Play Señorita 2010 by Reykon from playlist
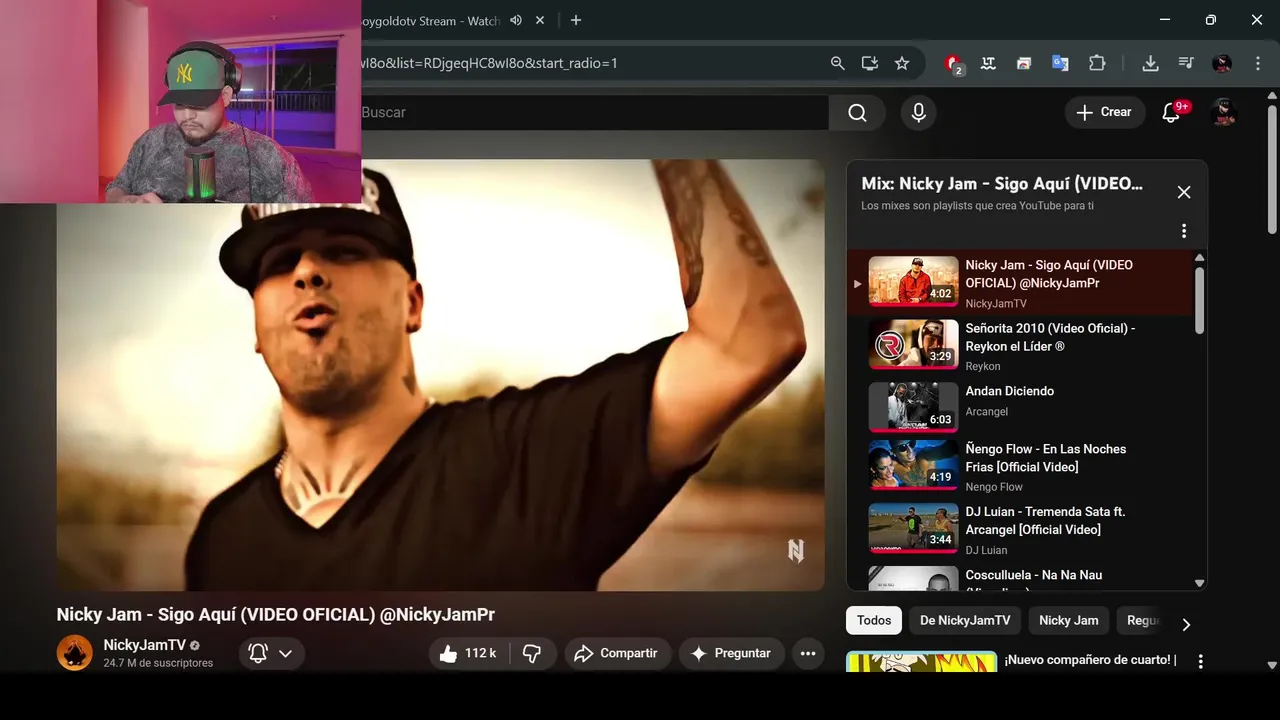Image resolution: width=1280 pixels, height=720 pixels. click(1021, 345)
